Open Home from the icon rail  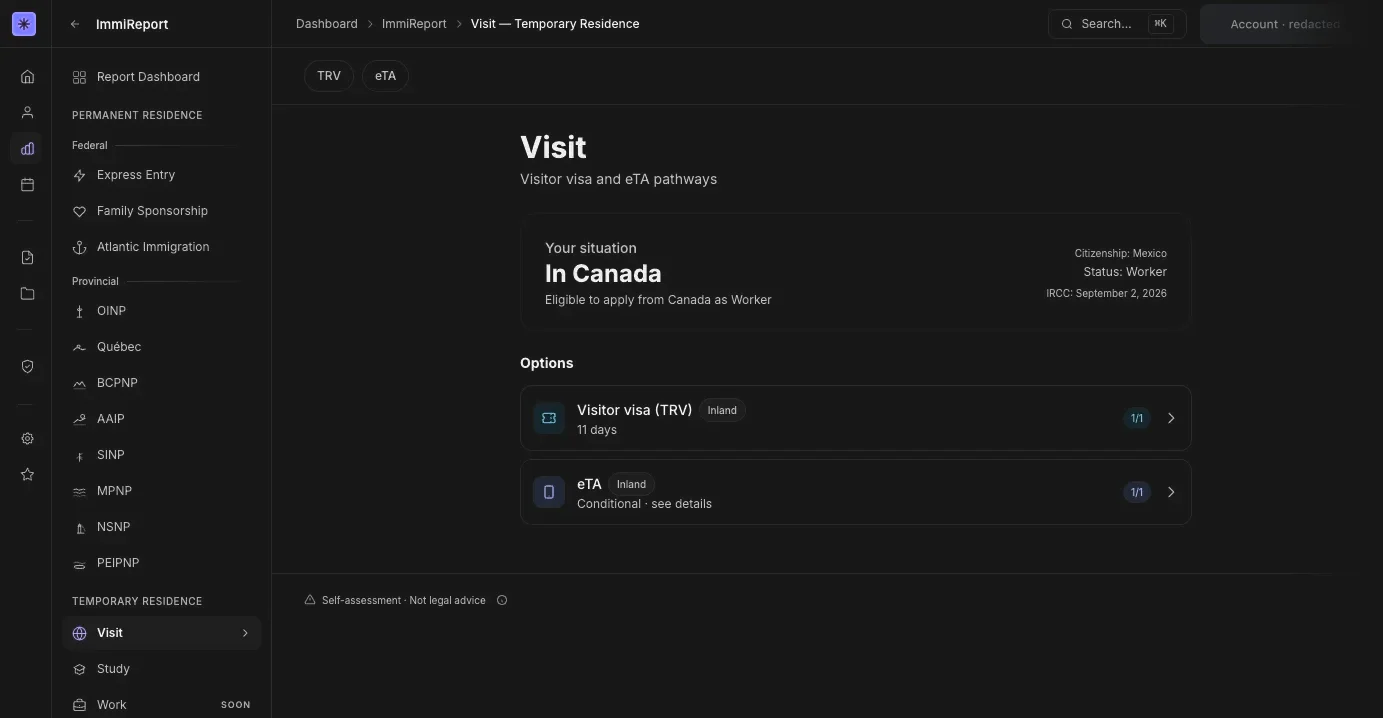(x=27, y=76)
